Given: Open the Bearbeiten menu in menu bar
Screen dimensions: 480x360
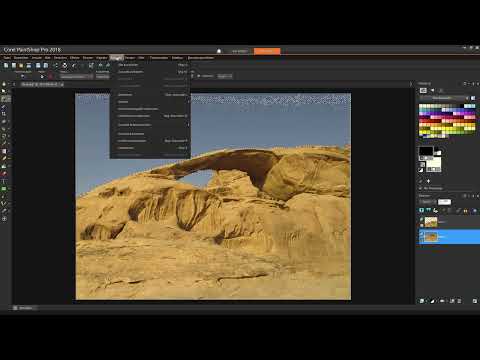Looking at the screenshot, I should pos(21,58).
